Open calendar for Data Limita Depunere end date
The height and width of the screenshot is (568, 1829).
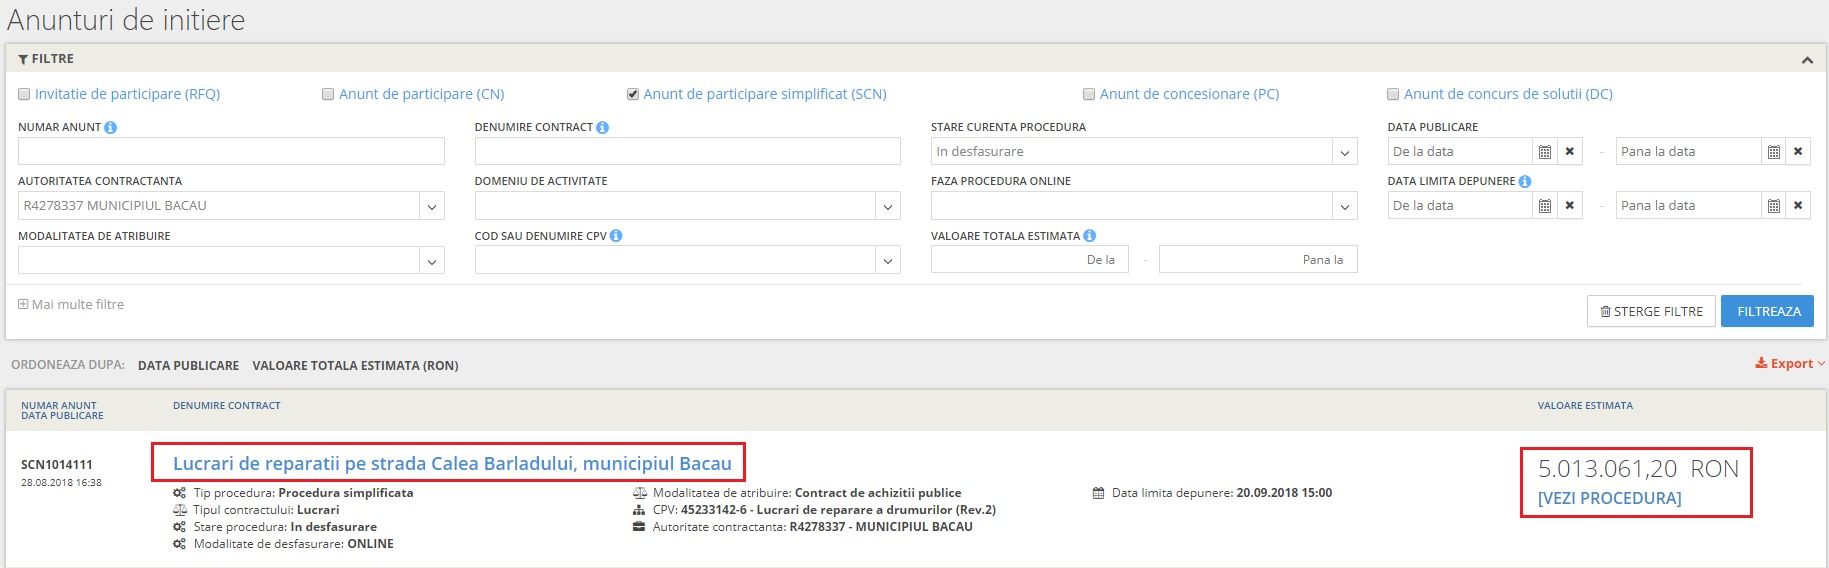coord(1774,206)
